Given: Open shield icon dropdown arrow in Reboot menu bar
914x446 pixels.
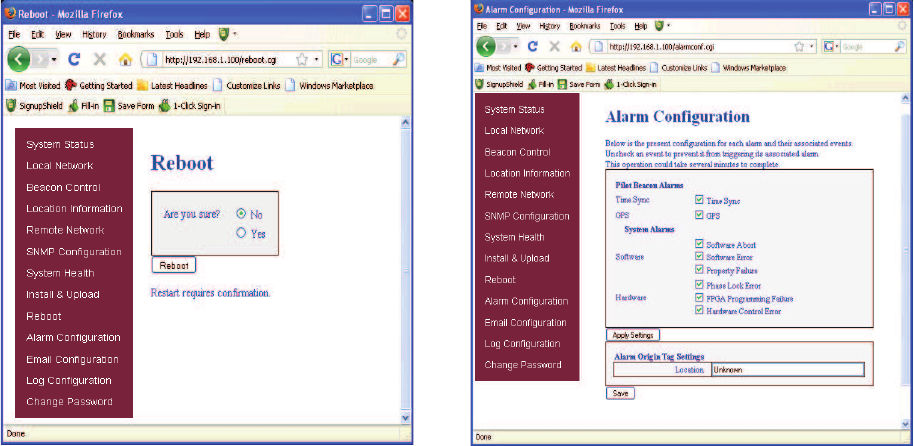Looking at the screenshot, I should 234,34.
